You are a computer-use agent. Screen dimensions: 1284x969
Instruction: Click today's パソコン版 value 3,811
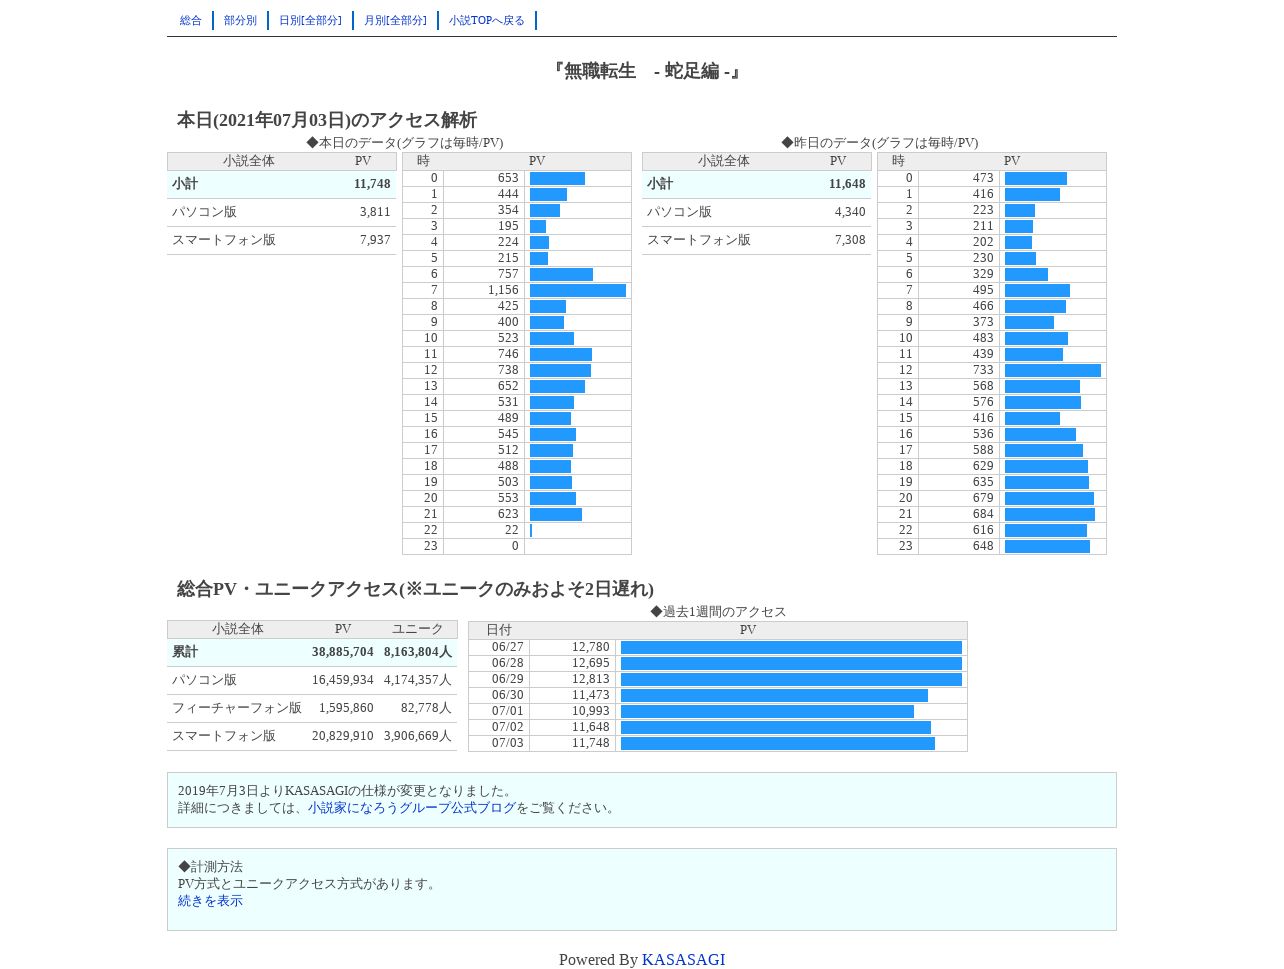375,212
